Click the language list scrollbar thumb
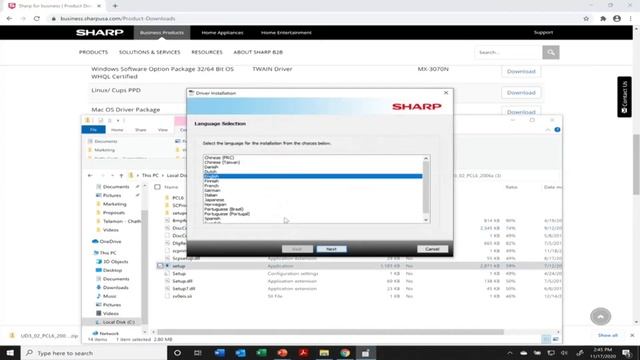 (426, 187)
